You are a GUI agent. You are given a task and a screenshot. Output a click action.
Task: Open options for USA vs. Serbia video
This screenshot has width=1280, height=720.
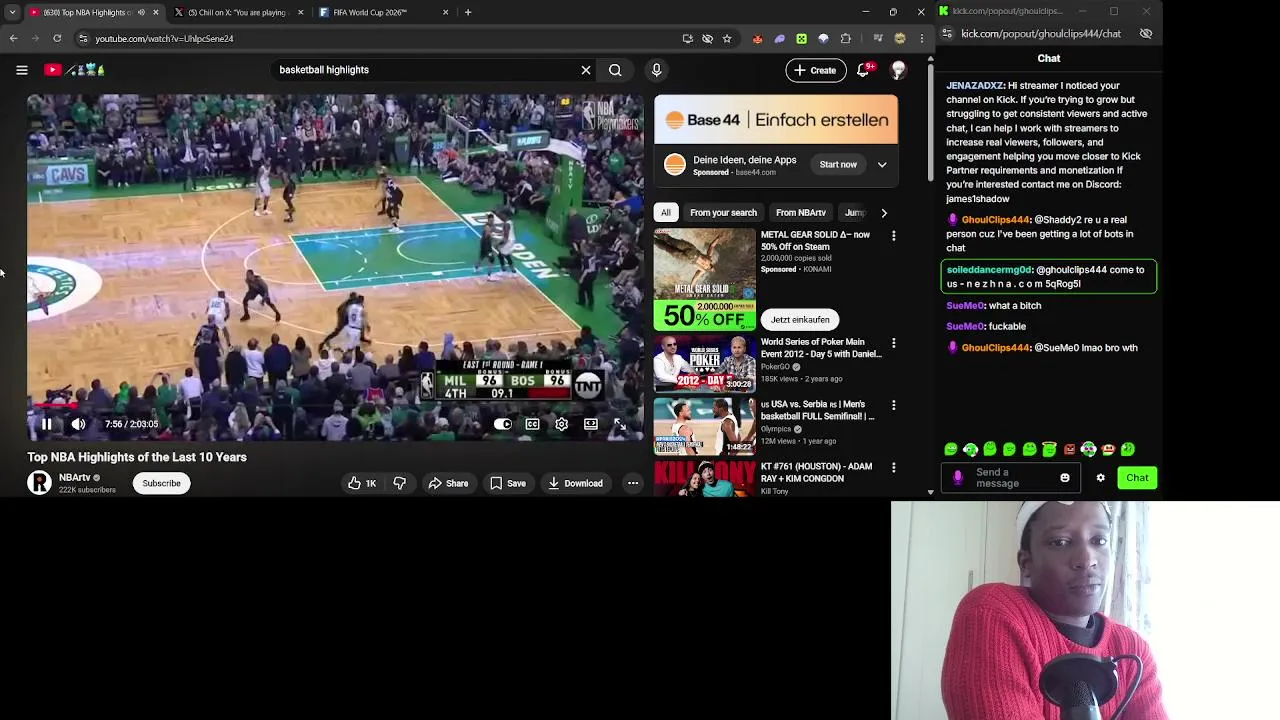coord(893,405)
